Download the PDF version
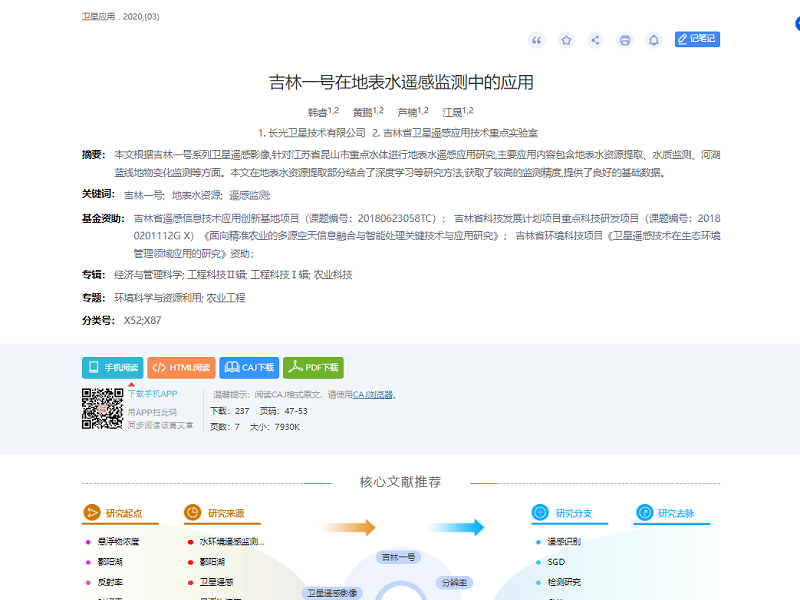 click(313, 368)
